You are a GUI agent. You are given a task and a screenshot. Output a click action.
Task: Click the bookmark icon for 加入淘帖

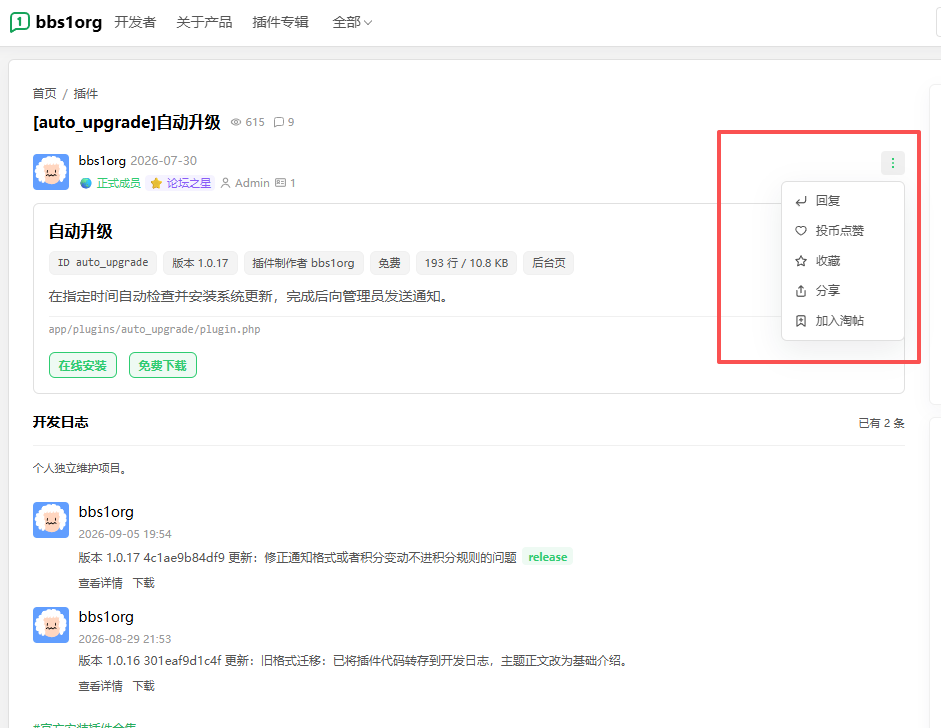(801, 321)
